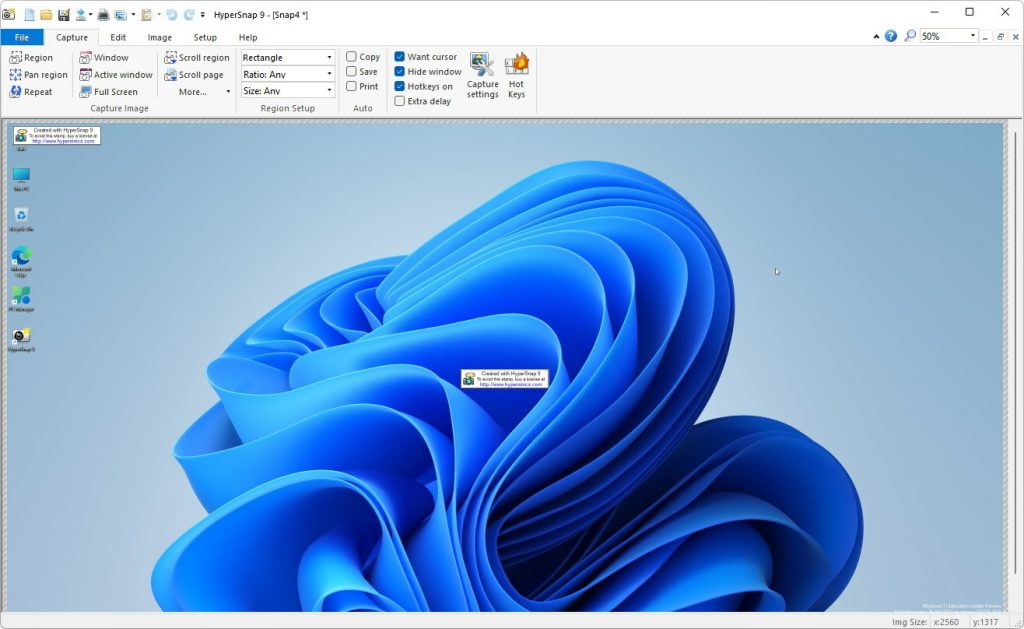Undo the last action with the undo arrow
1024x629 pixels.
point(172,14)
